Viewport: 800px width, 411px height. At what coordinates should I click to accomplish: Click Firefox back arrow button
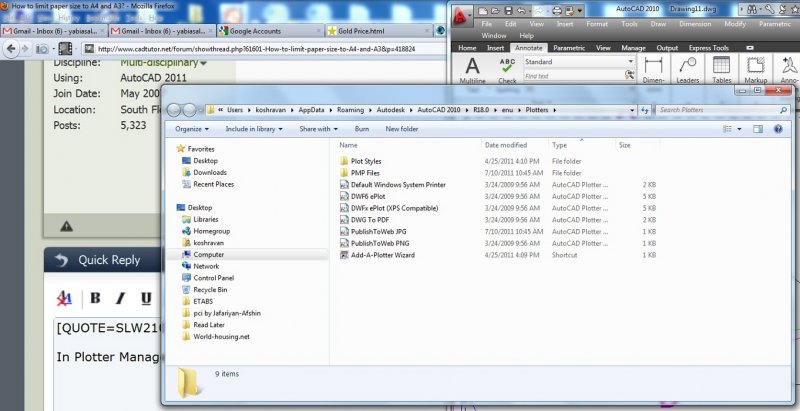(x=11, y=48)
